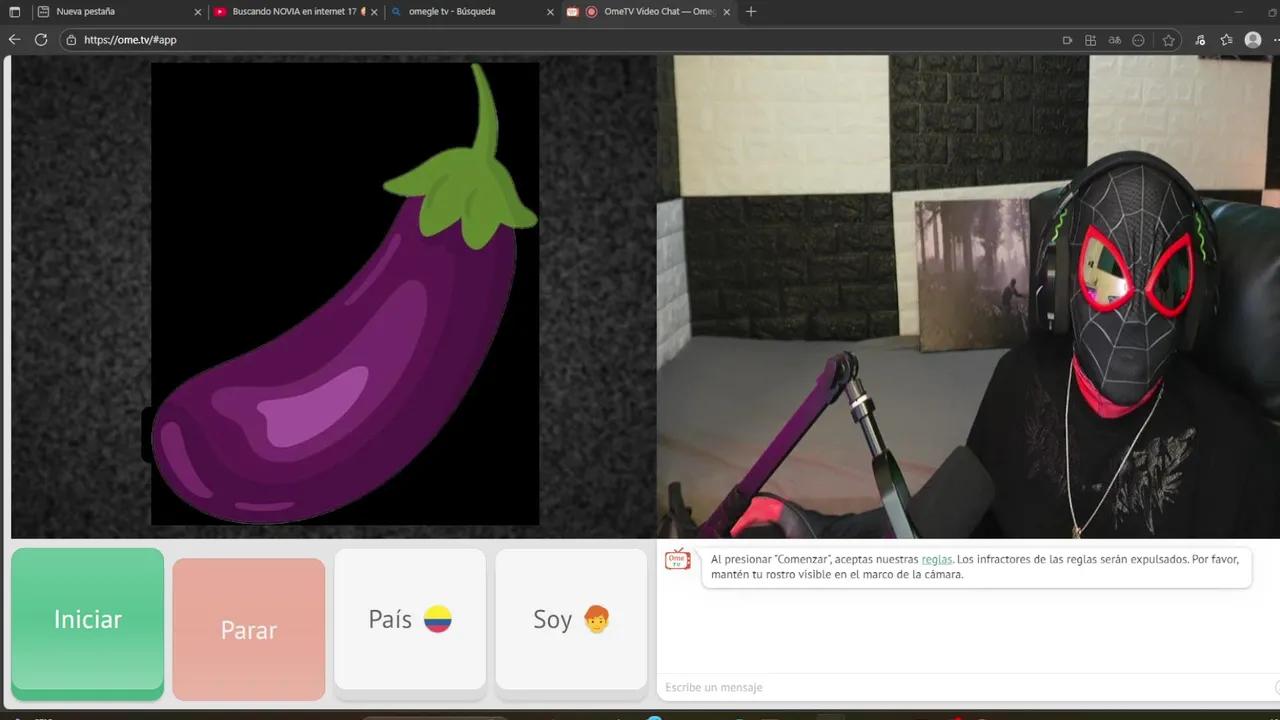Close the Nueva pestaña tab
This screenshot has height=720, width=1280.
[x=197, y=12]
